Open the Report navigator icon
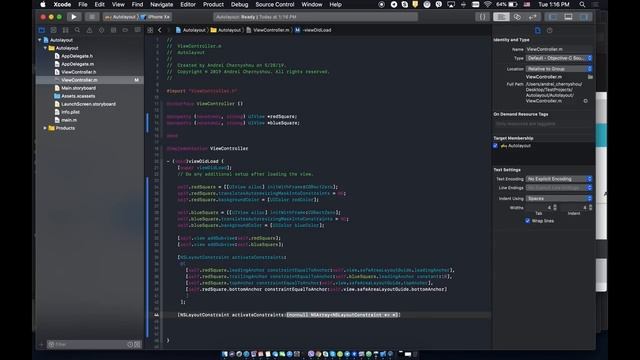Viewport: 640px width, 360px height. coord(137,30)
